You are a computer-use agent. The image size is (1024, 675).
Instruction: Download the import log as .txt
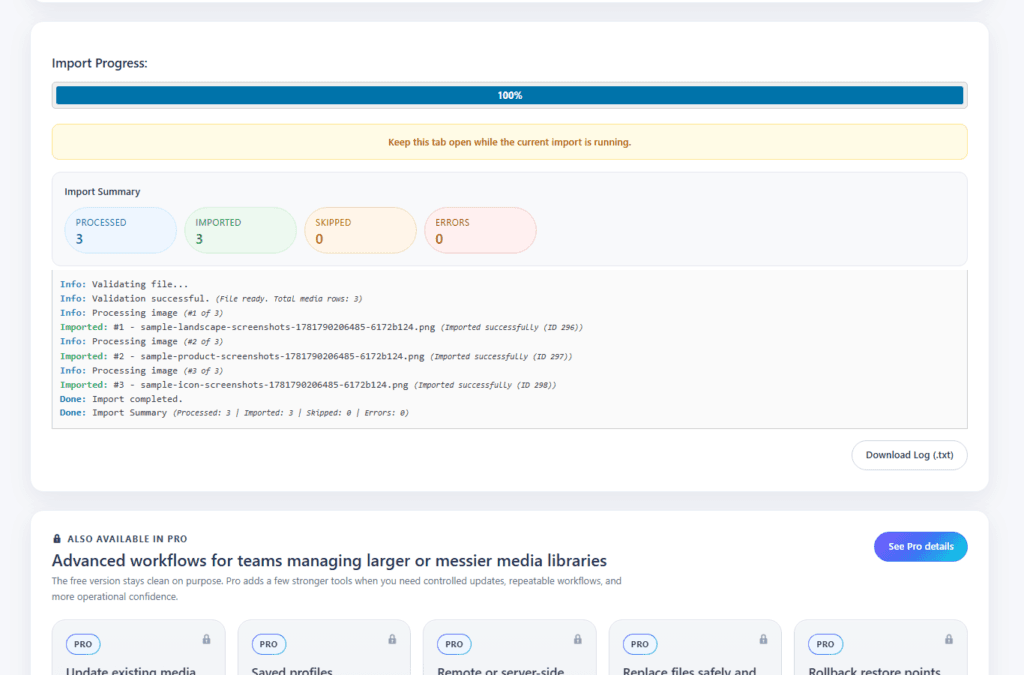[x=909, y=455]
